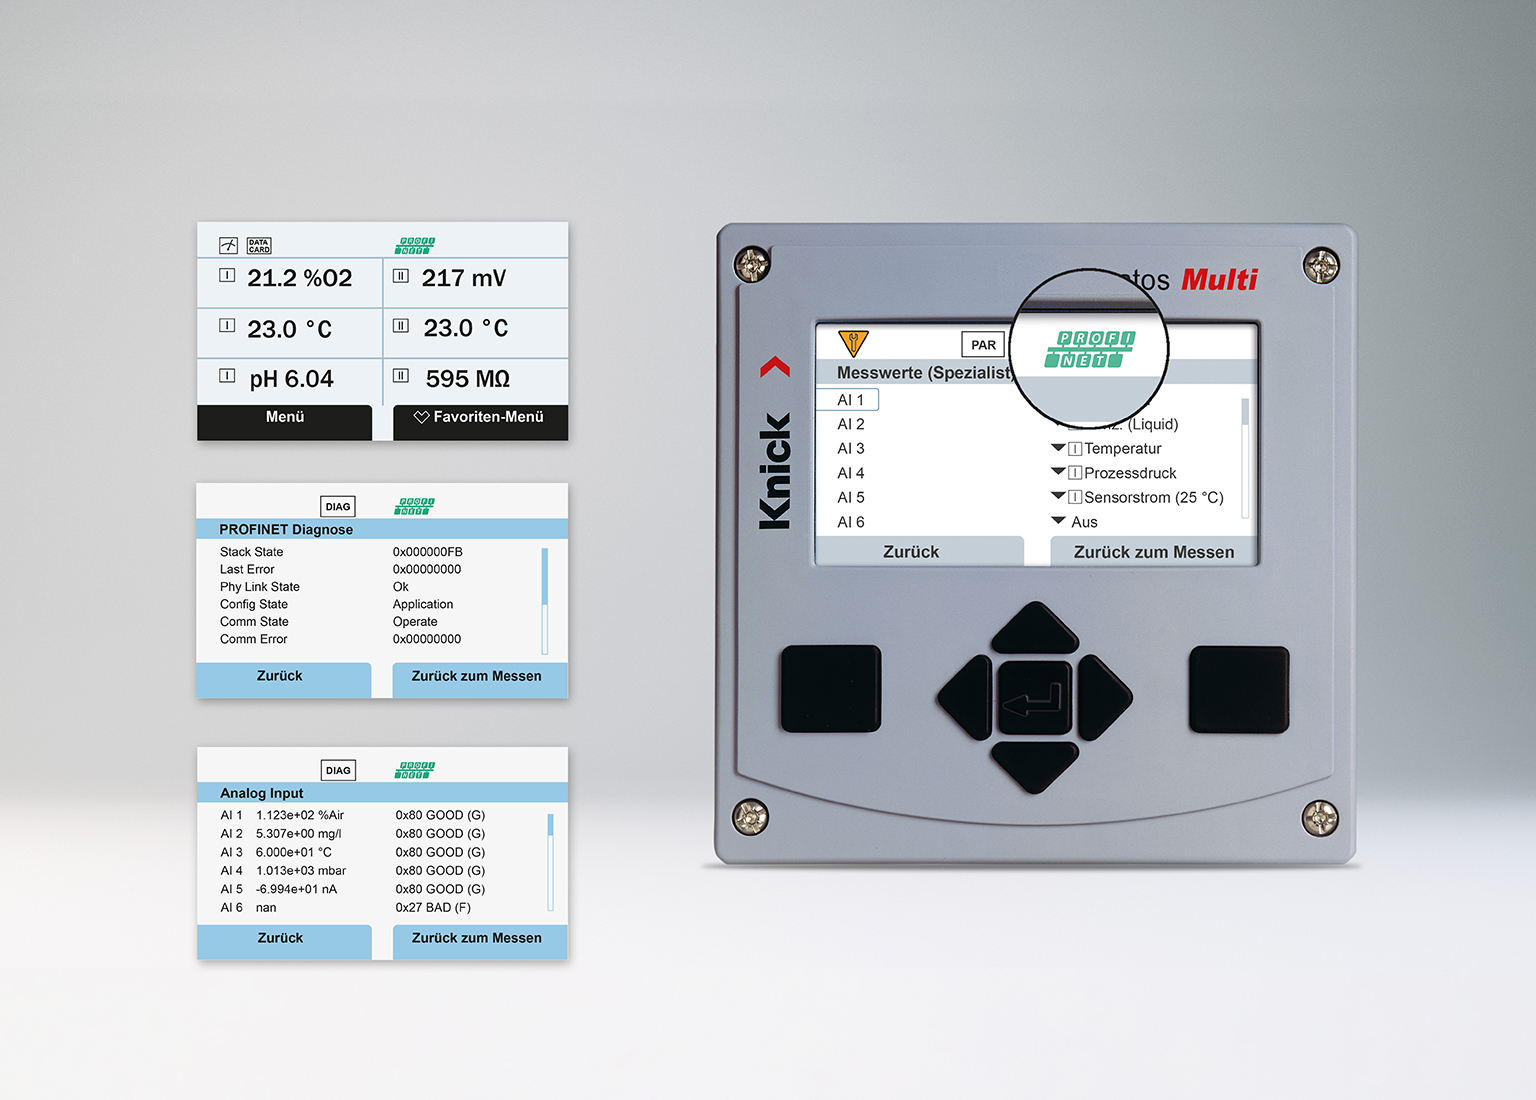
Task: Click the PAR mode indicator on device display
Action: [x=983, y=345]
